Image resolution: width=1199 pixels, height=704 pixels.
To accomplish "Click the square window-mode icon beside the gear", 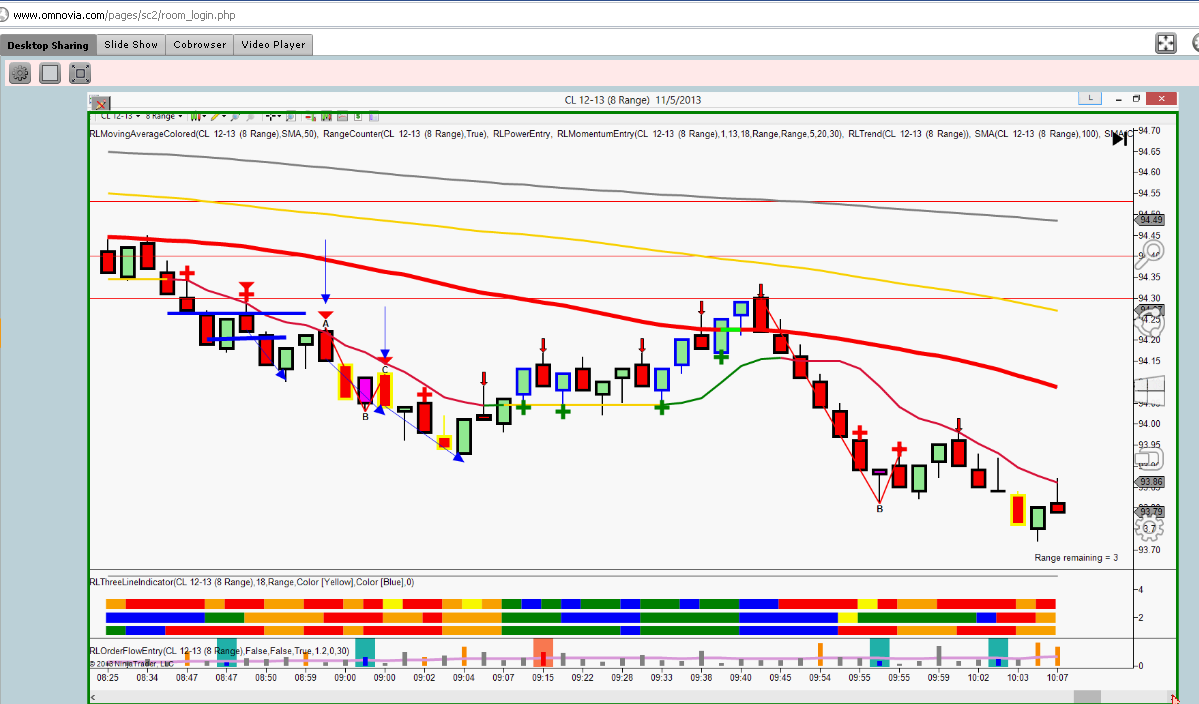I will point(50,73).
